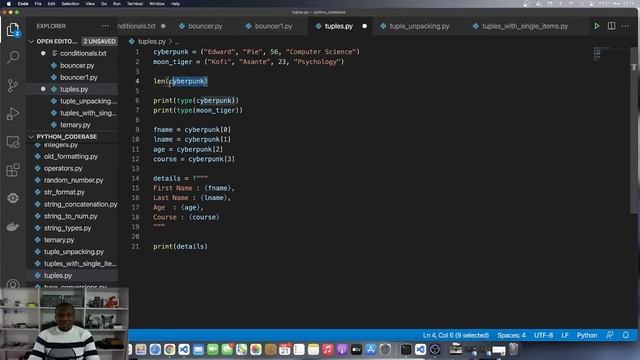Open the Docker whale icon view

[x=13, y=227]
